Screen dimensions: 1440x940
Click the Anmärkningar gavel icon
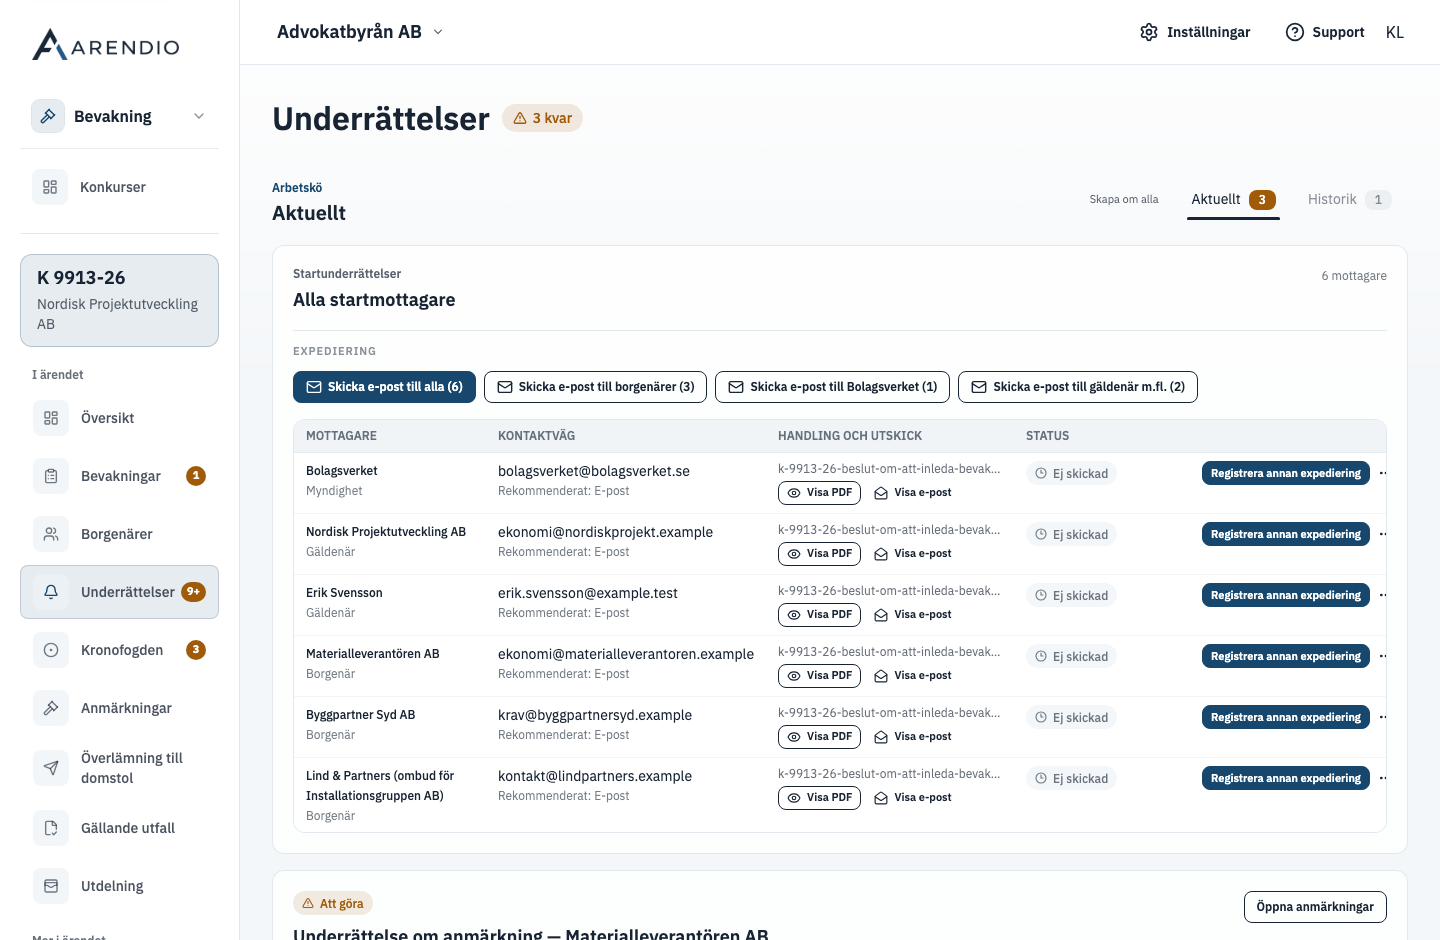tap(51, 708)
